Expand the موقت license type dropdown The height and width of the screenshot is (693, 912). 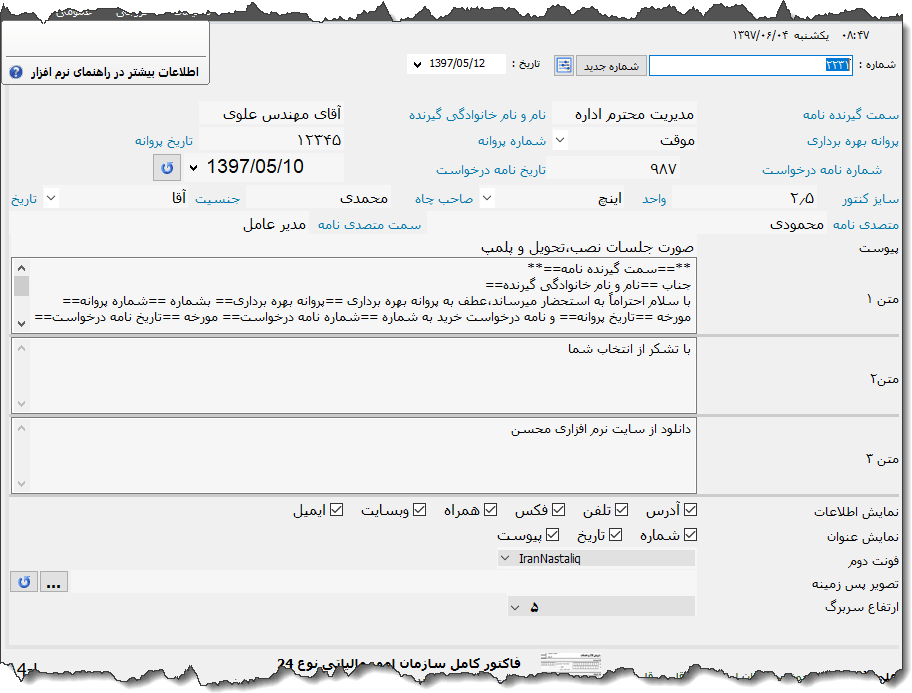(x=562, y=140)
